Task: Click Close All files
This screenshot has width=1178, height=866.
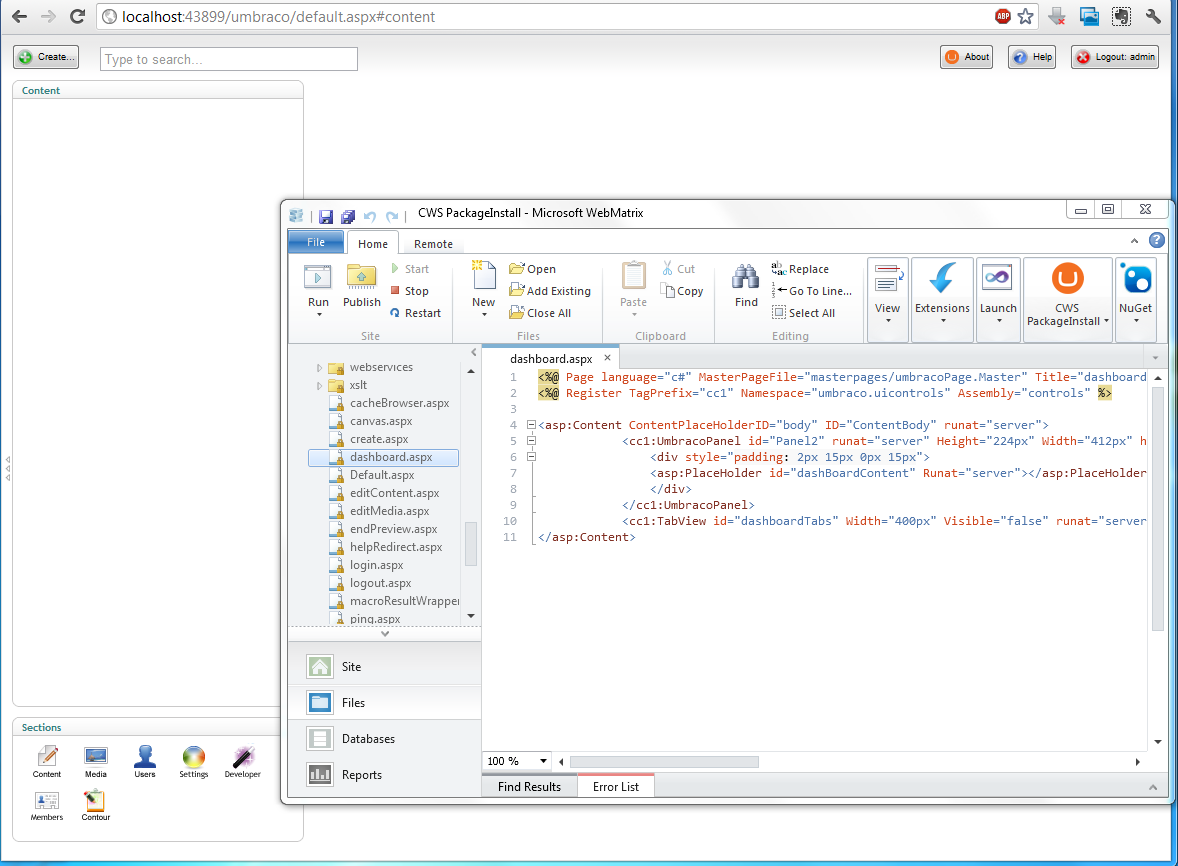Action: point(540,312)
